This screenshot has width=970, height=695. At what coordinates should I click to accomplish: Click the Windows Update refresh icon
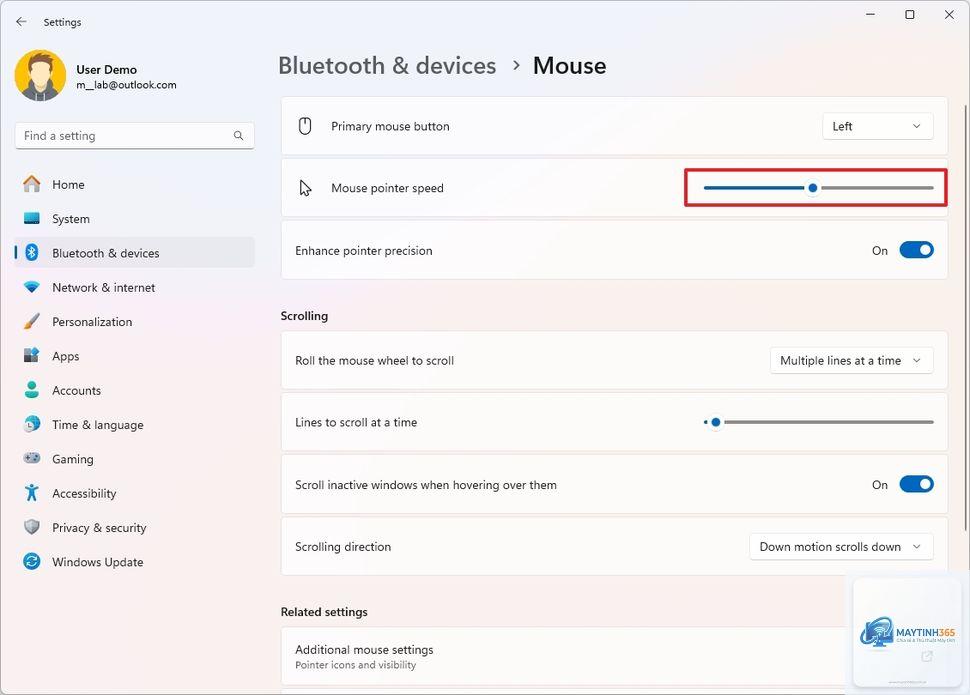point(32,561)
